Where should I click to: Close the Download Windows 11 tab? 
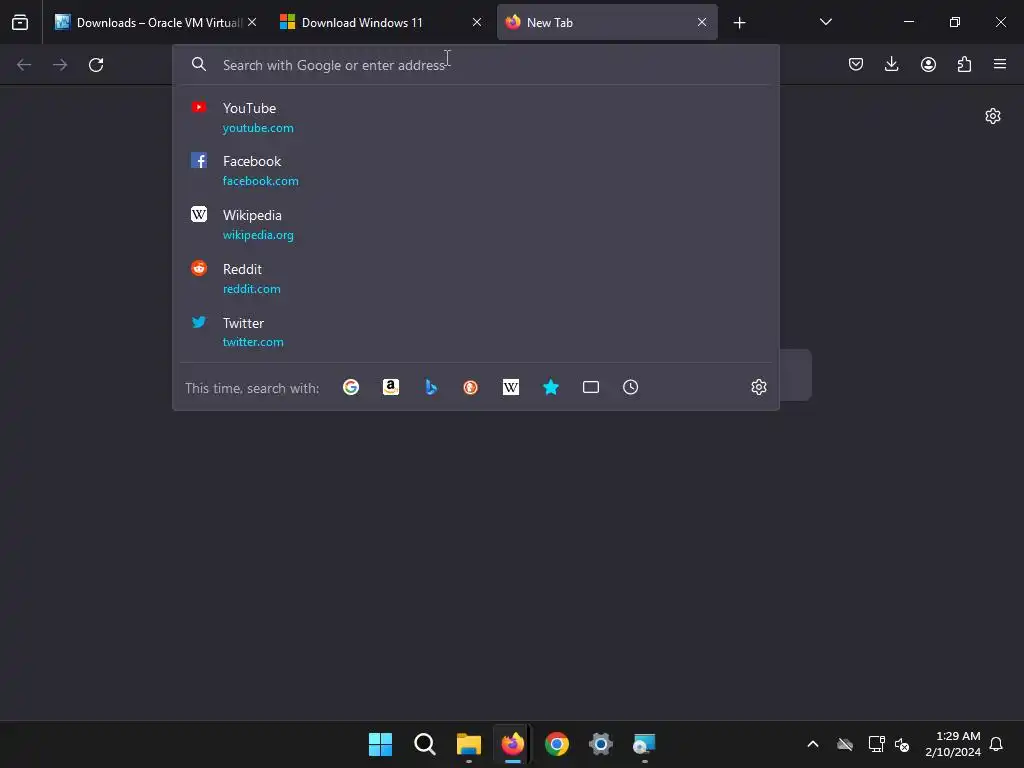(x=477, y=22)
